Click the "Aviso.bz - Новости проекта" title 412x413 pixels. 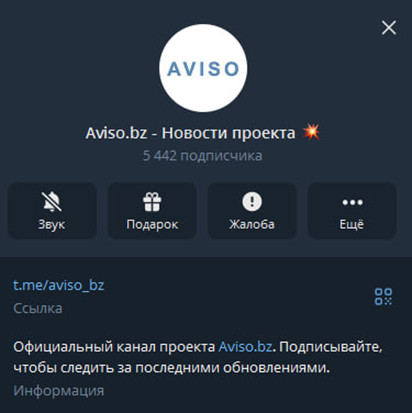[x=190, y=133]
